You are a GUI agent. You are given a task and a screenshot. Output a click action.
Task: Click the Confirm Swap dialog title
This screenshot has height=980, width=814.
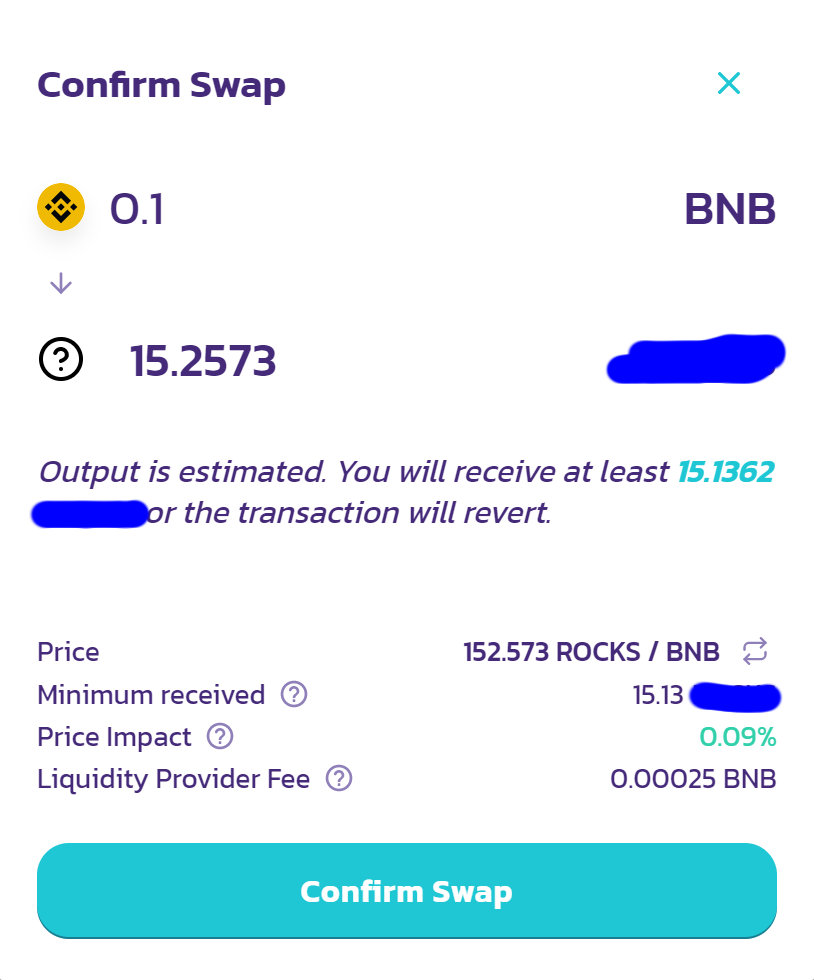161,86
